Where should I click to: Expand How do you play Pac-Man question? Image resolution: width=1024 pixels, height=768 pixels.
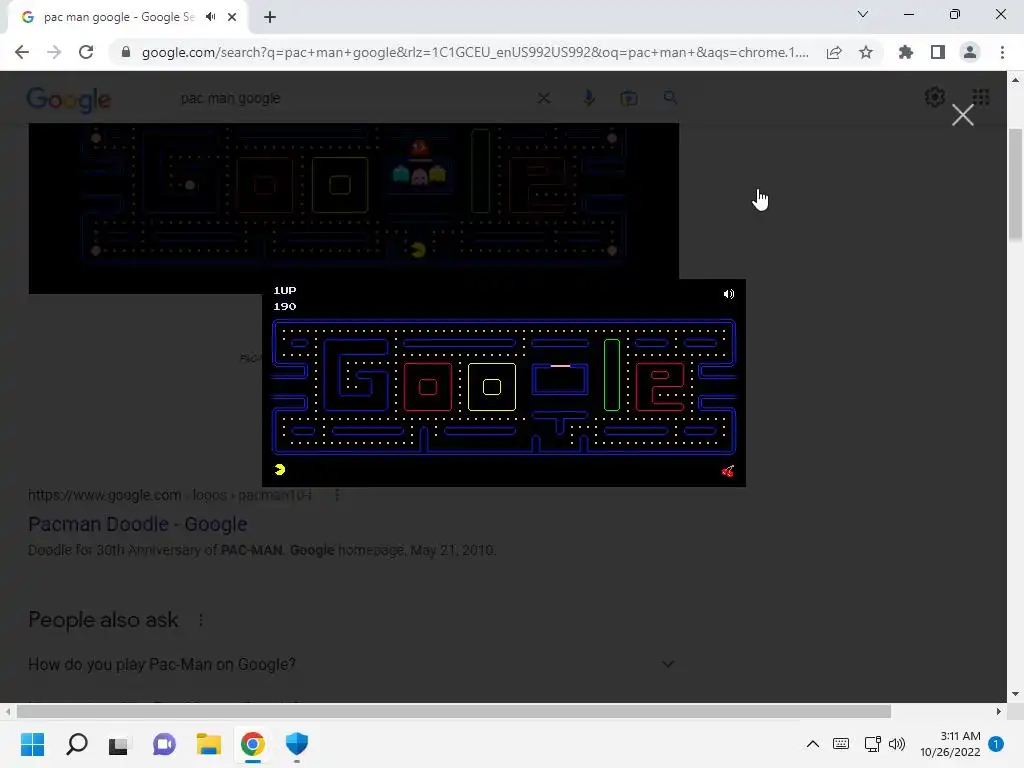pyautogui.click(x=351, y=664)
